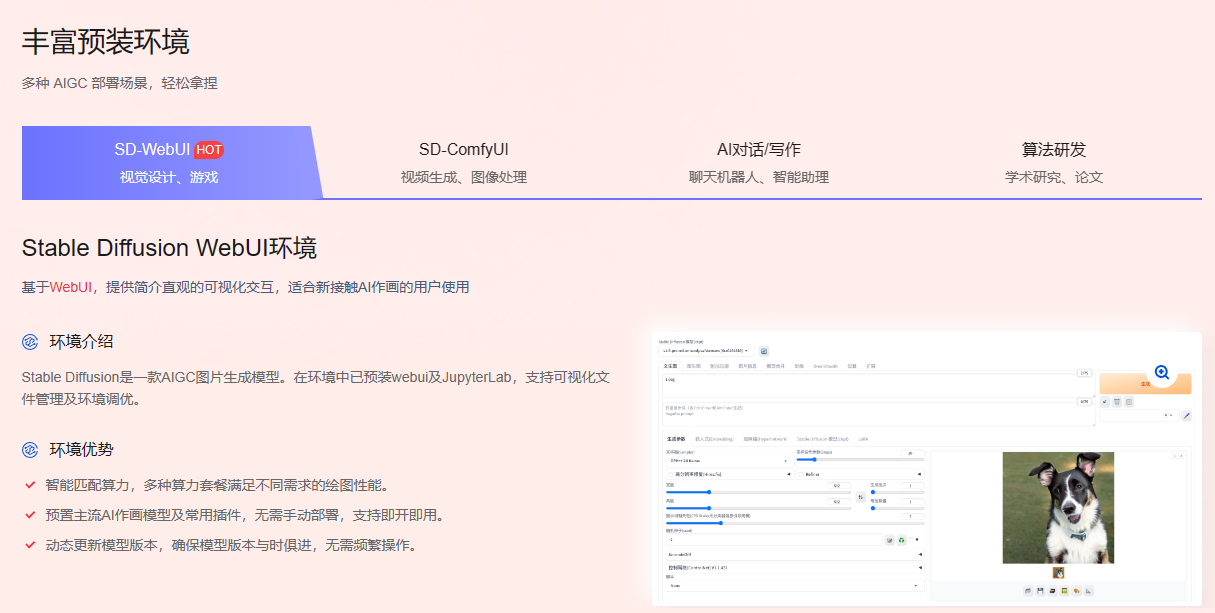
Task: Switch to the 图生图 tab
Action: (x=696, y=366)
